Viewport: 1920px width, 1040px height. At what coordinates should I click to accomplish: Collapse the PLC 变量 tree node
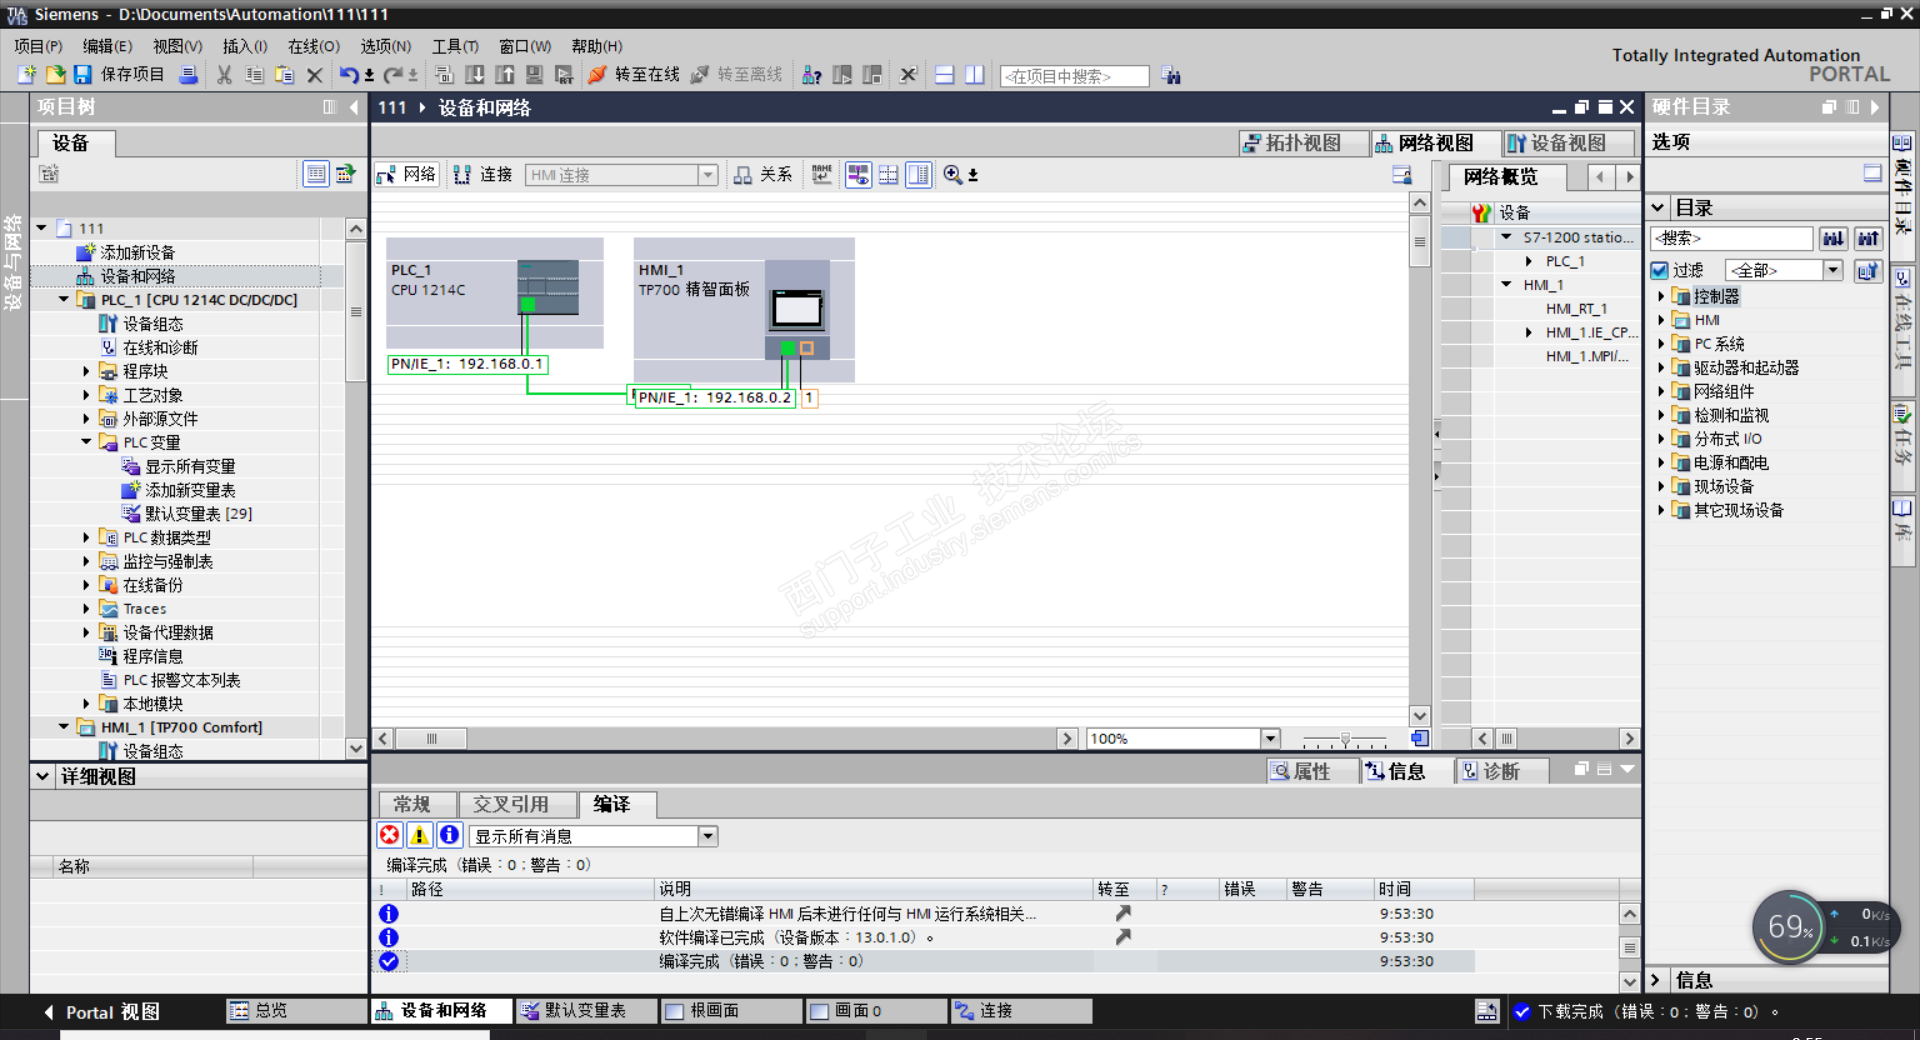86,442
